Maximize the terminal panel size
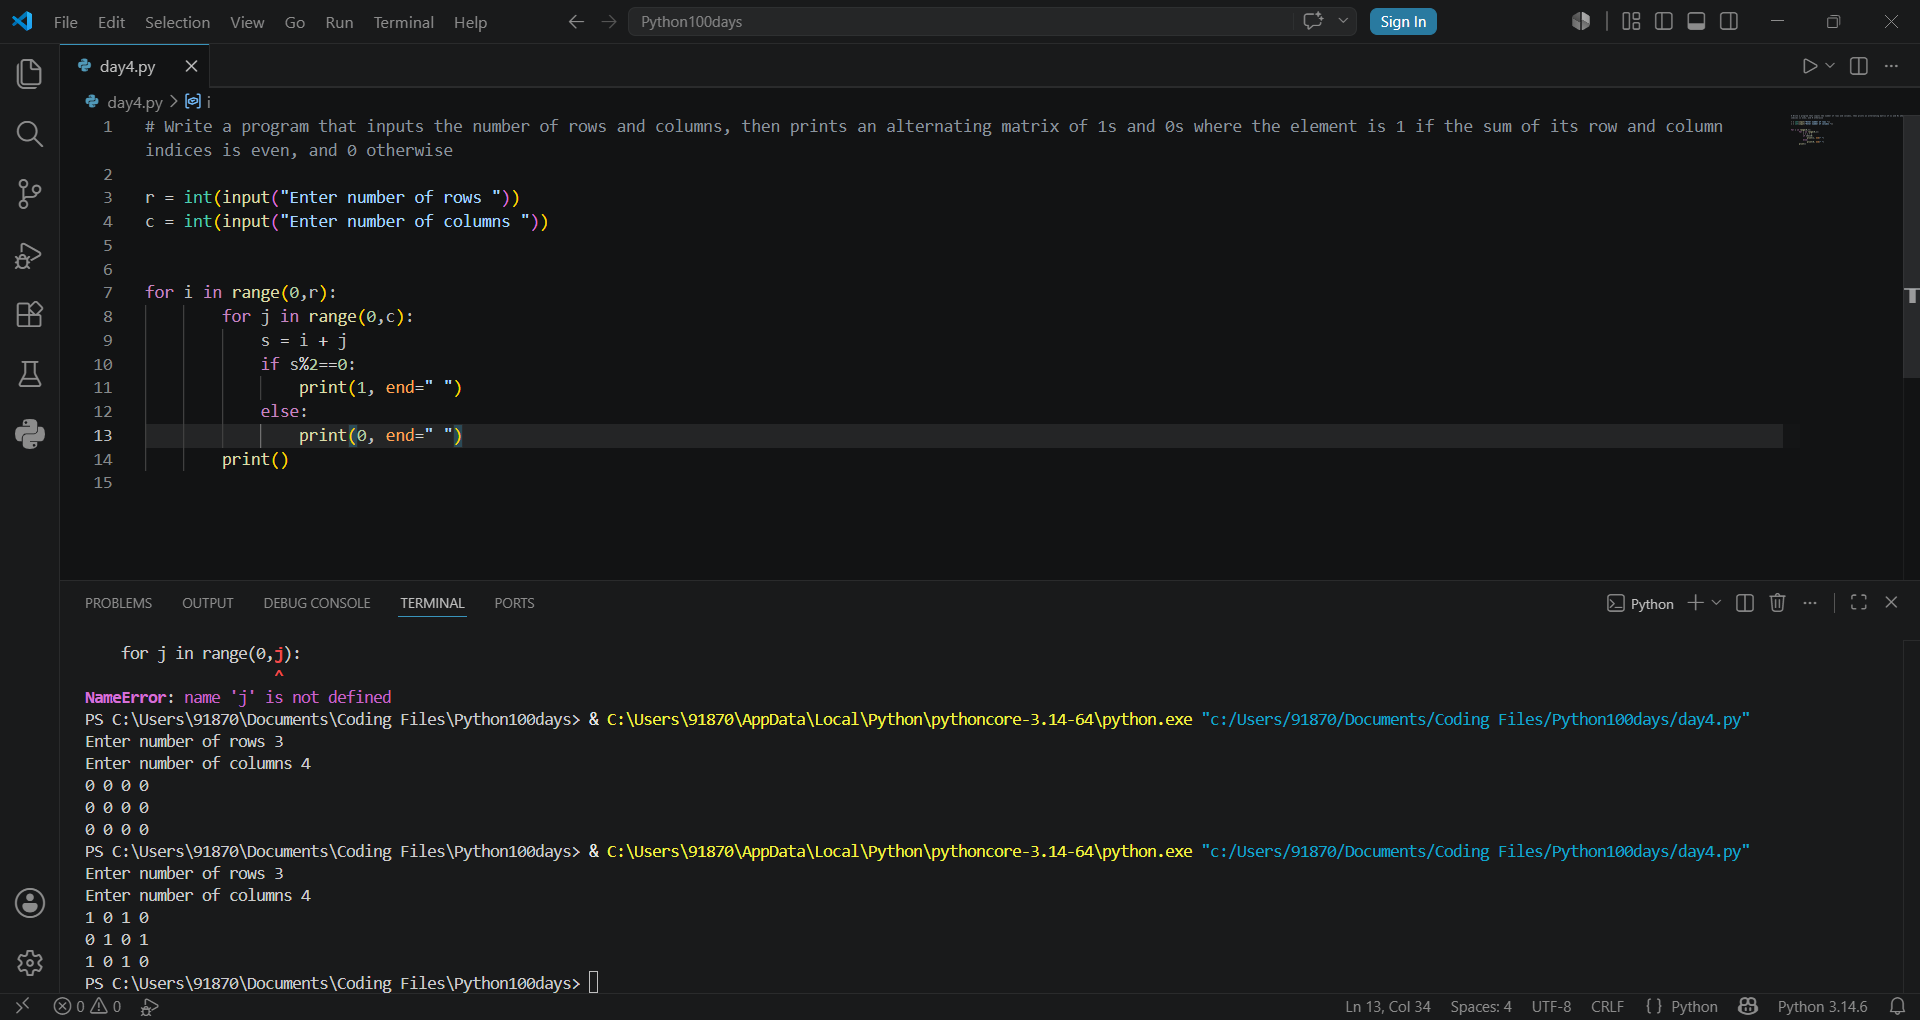The image size is (1920, 1020). [1859, 603]
